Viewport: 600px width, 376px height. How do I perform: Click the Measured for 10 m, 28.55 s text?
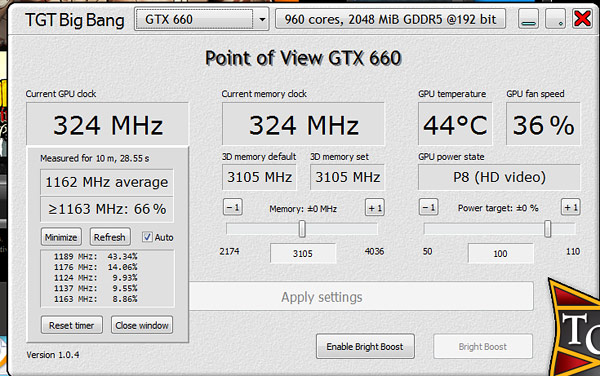[95, 158]
